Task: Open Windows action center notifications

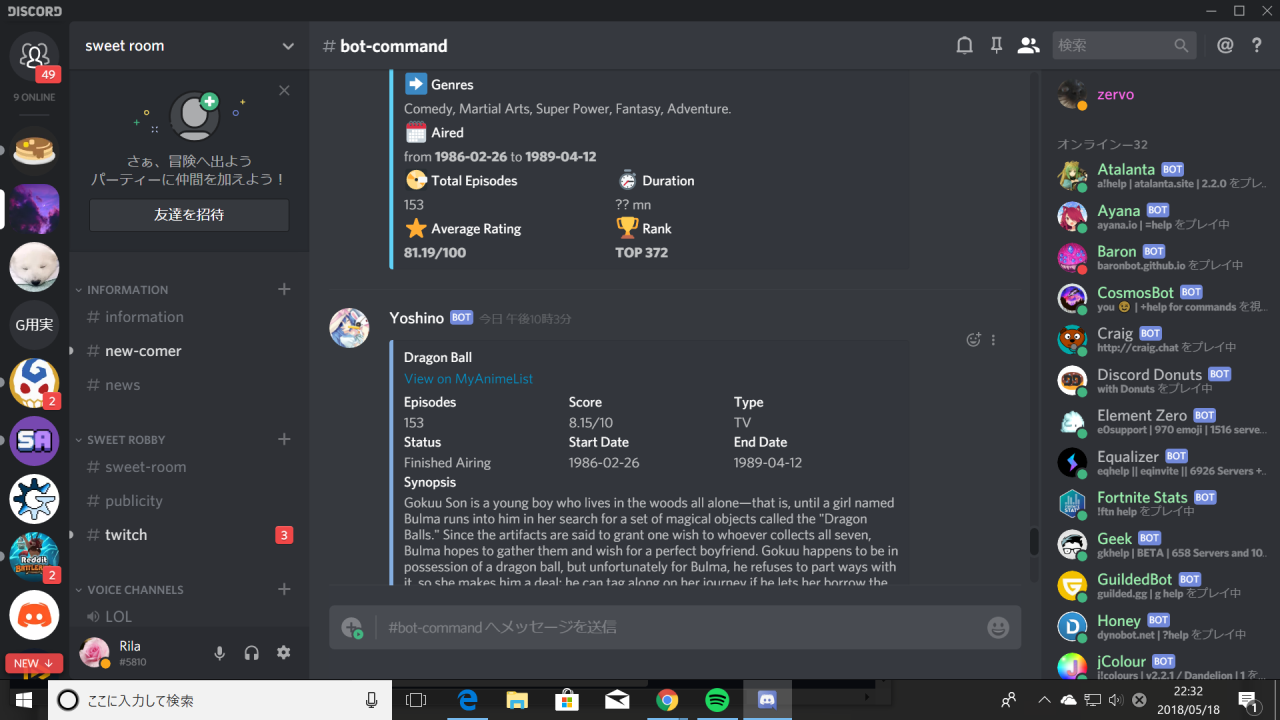Action: click(x=1249, y=700)
